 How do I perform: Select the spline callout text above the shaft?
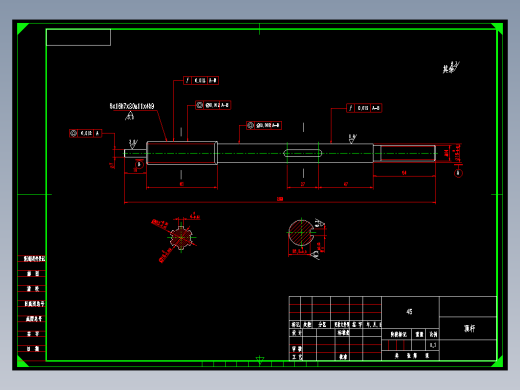pos(132,106)
